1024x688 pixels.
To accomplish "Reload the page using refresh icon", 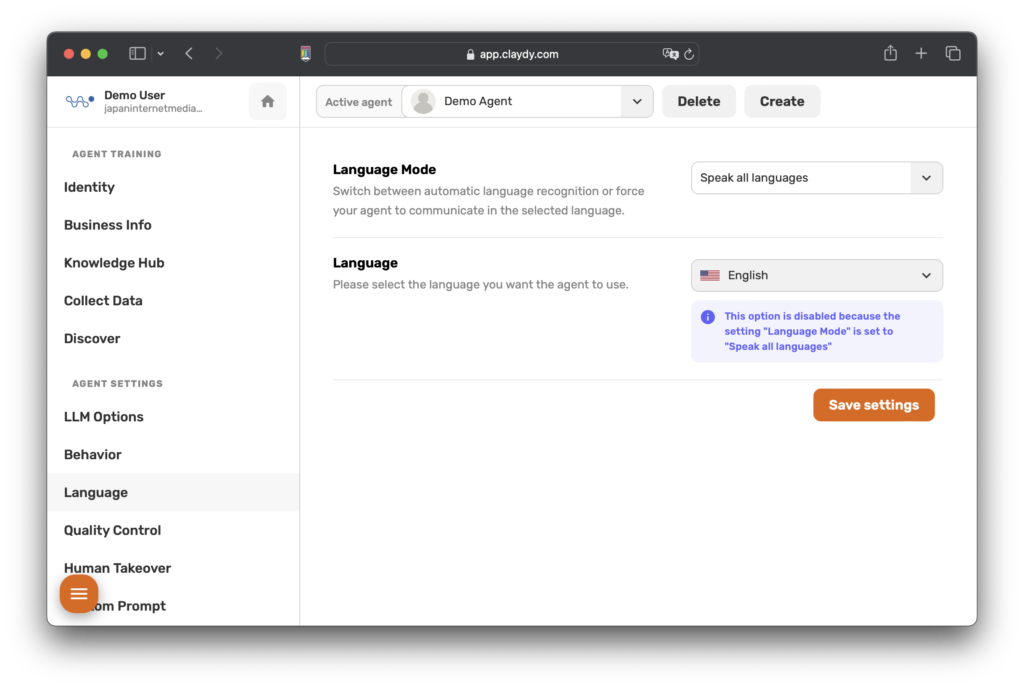I will (689, 54).
